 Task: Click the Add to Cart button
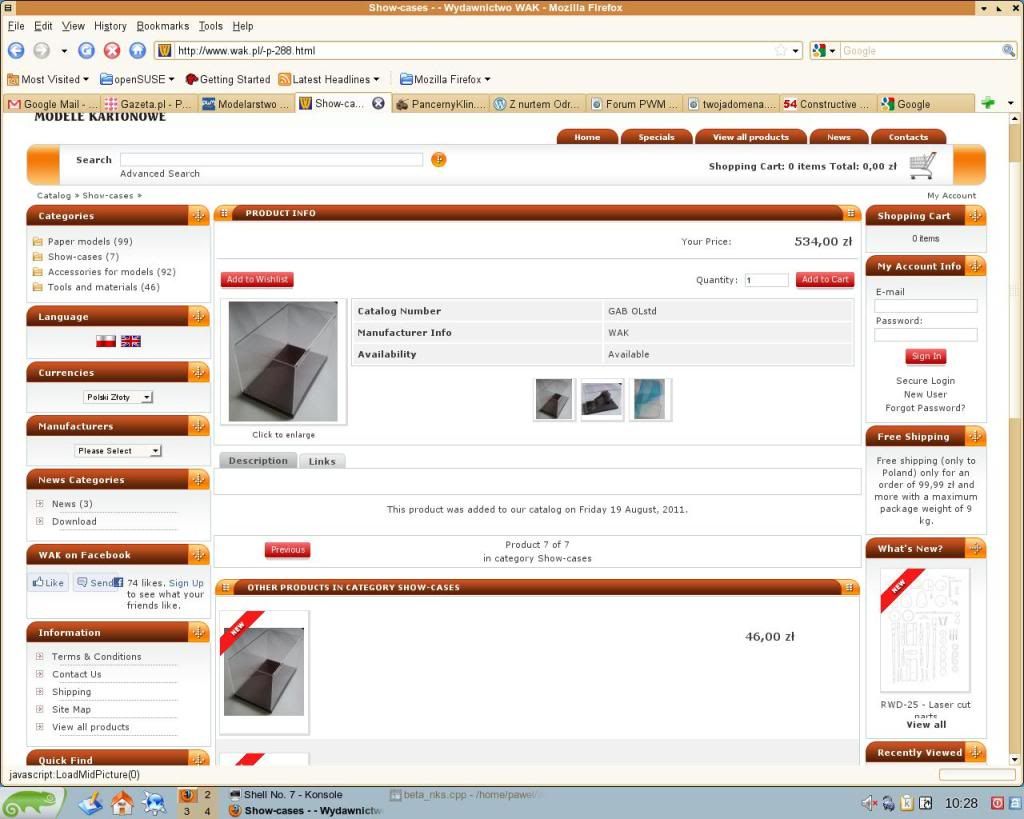click(x=825, y=280)
